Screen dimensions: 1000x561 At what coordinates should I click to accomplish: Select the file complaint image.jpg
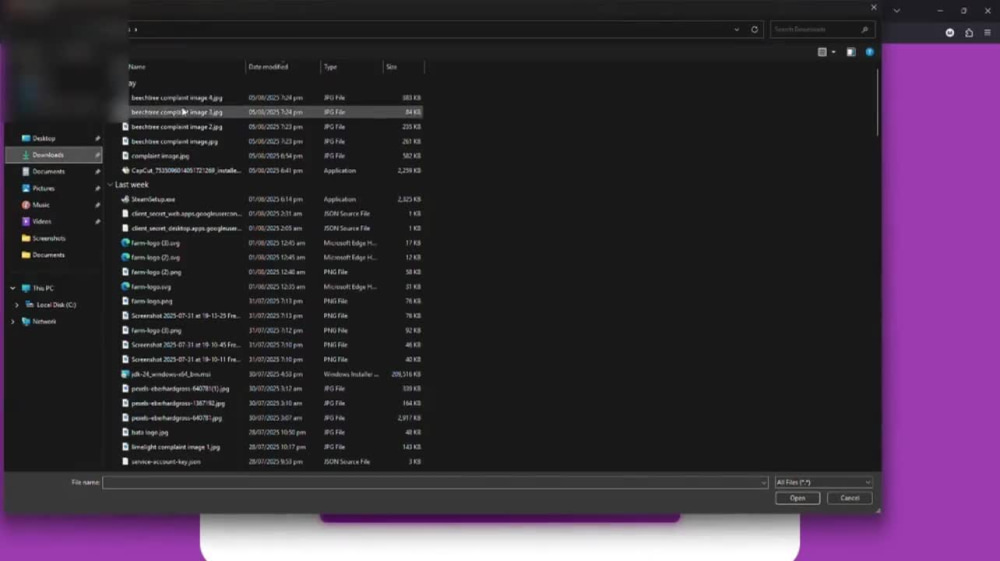point(271,156)
